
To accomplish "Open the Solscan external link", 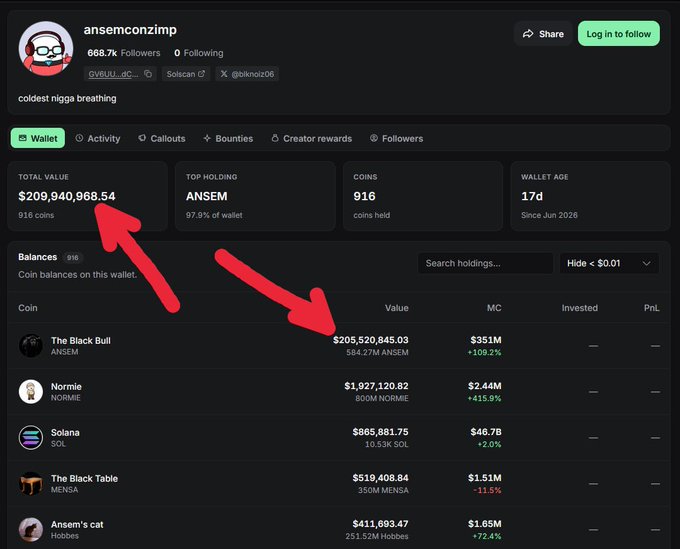I will coord(186,74).
